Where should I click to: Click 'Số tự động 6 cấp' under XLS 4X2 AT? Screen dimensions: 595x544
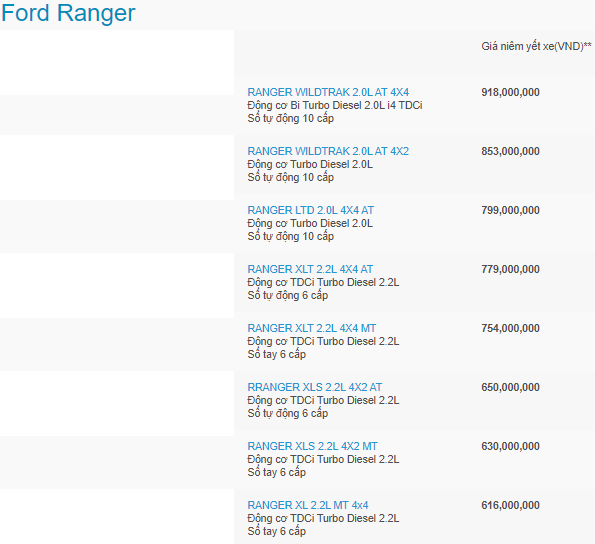pos(288,414)
